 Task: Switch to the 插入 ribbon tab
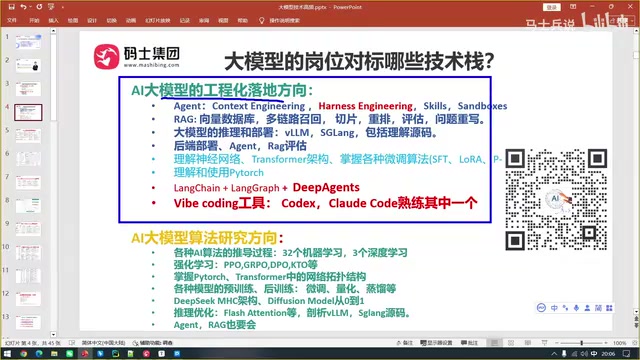53,20
